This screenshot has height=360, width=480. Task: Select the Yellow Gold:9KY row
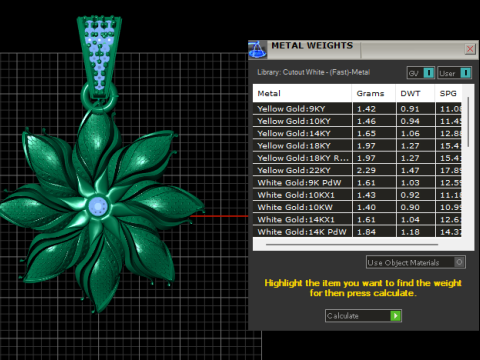[x=357, y=109]
